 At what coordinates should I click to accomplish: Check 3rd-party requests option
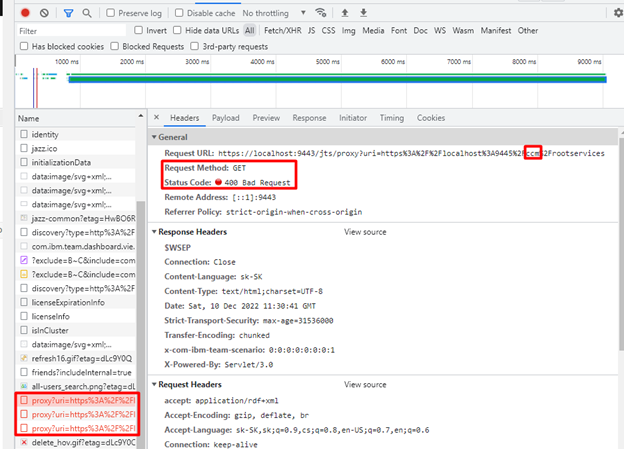click(x=195, y=46)
